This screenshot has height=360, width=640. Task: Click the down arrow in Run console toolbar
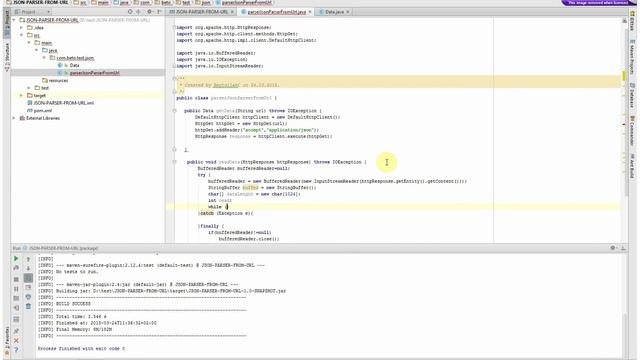(x=28, y=269)
